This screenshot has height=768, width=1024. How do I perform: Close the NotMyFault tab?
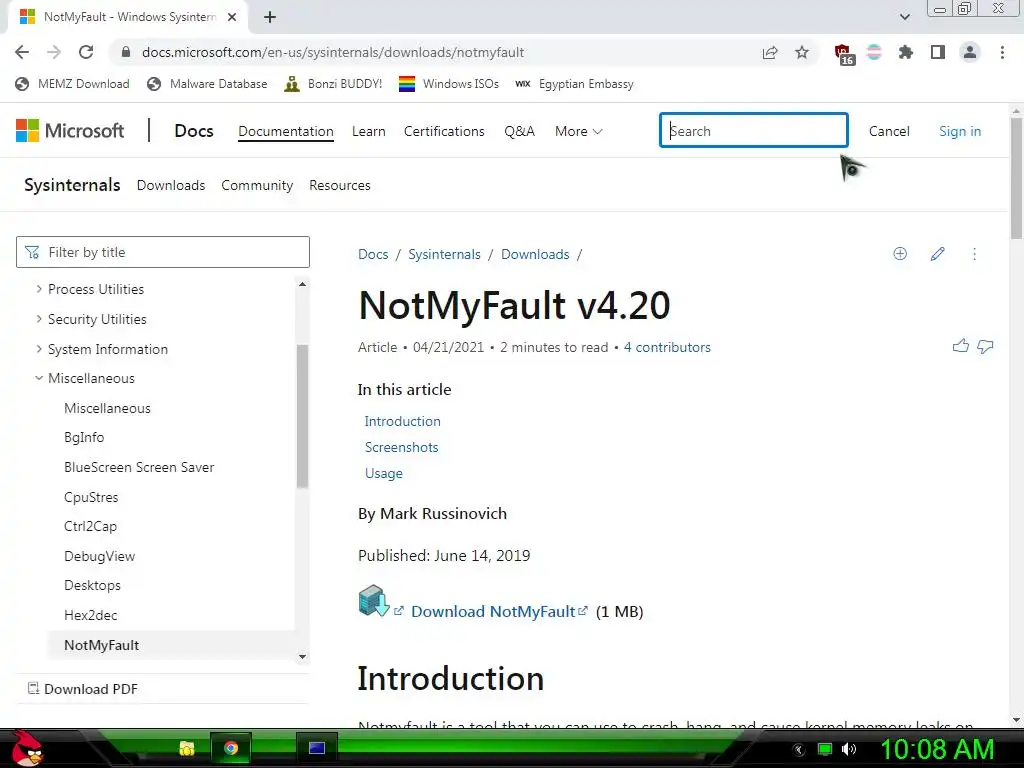232,17
